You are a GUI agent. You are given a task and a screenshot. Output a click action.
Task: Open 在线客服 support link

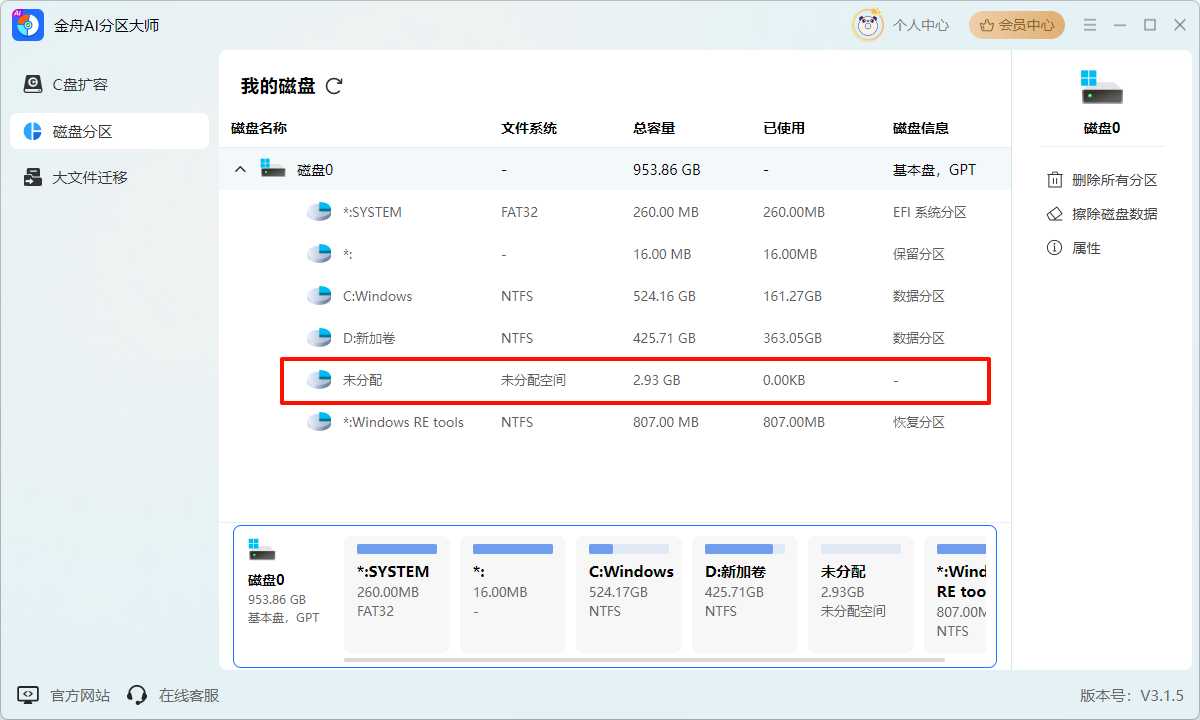point(189,695)
